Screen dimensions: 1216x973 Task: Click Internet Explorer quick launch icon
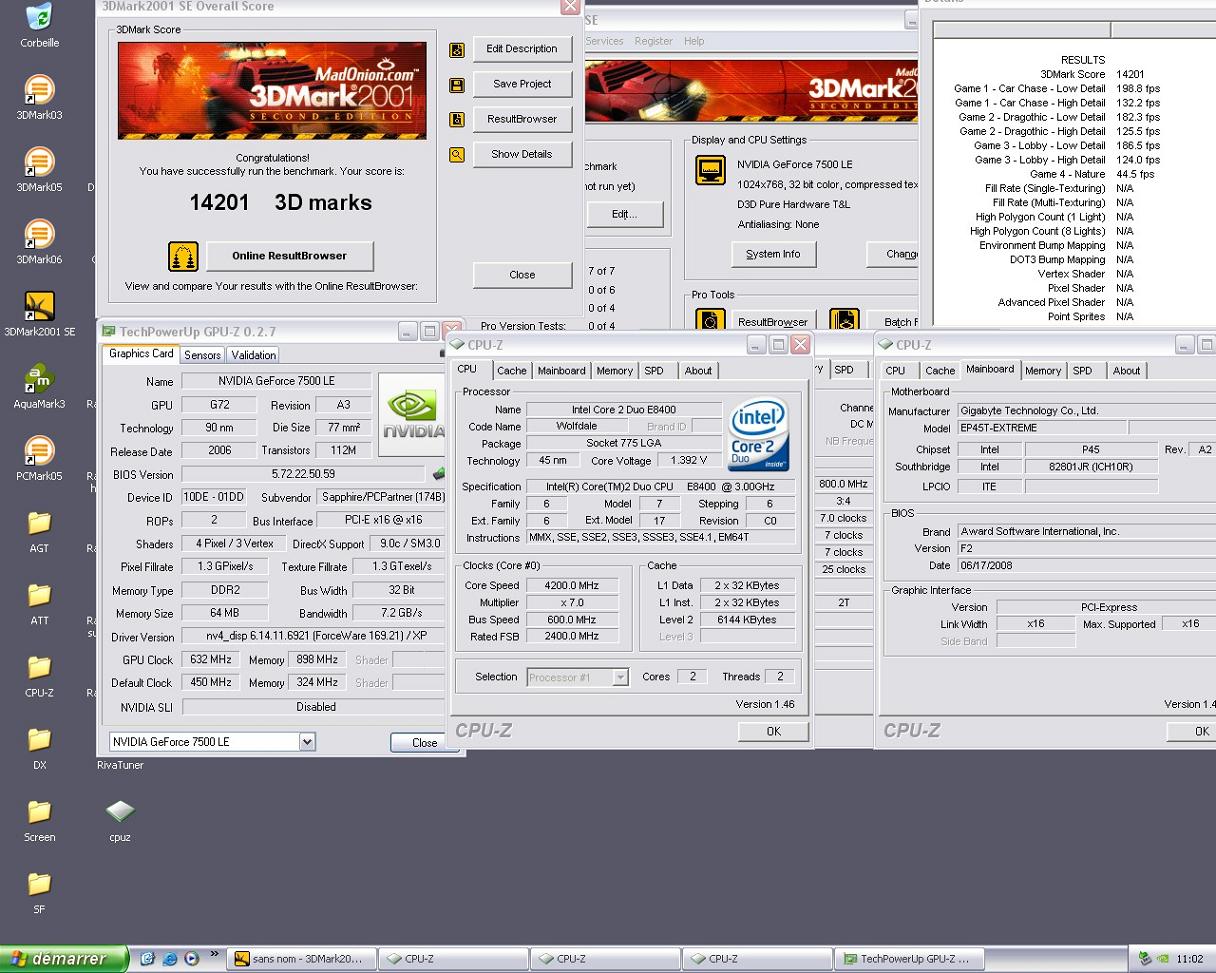tap(169, 958)
